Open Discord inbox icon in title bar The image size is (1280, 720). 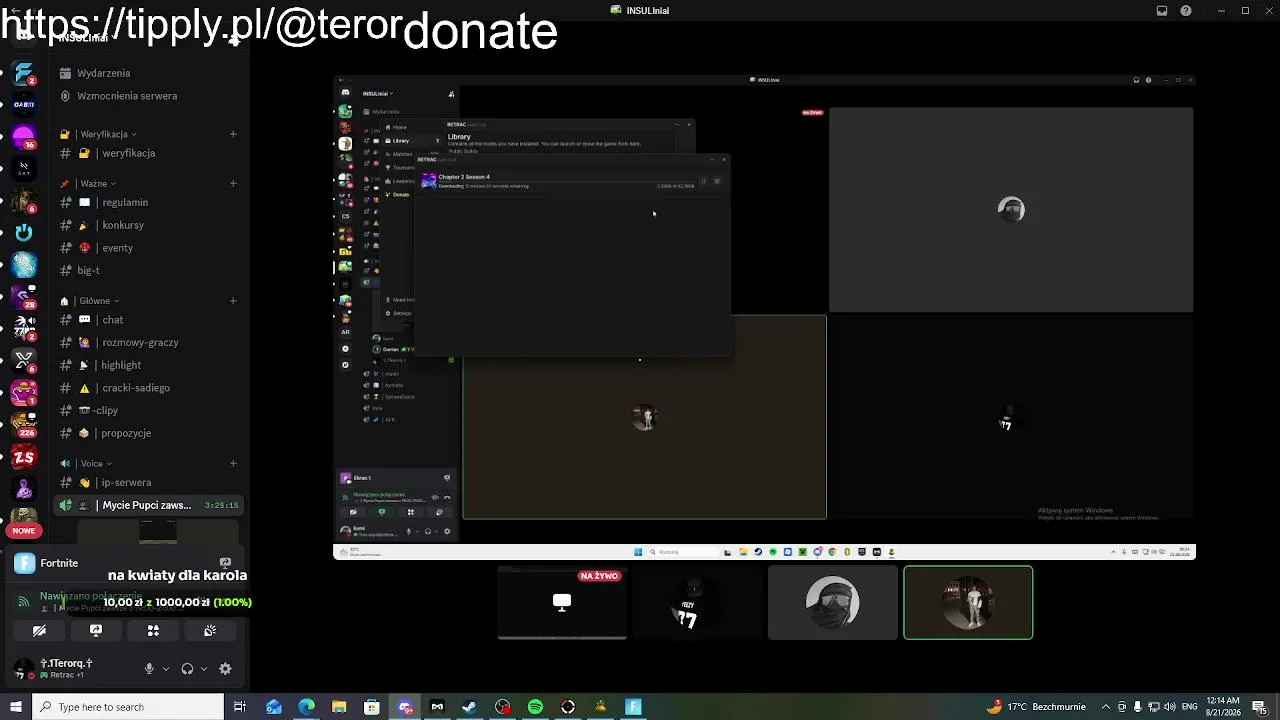[1162, 11]
